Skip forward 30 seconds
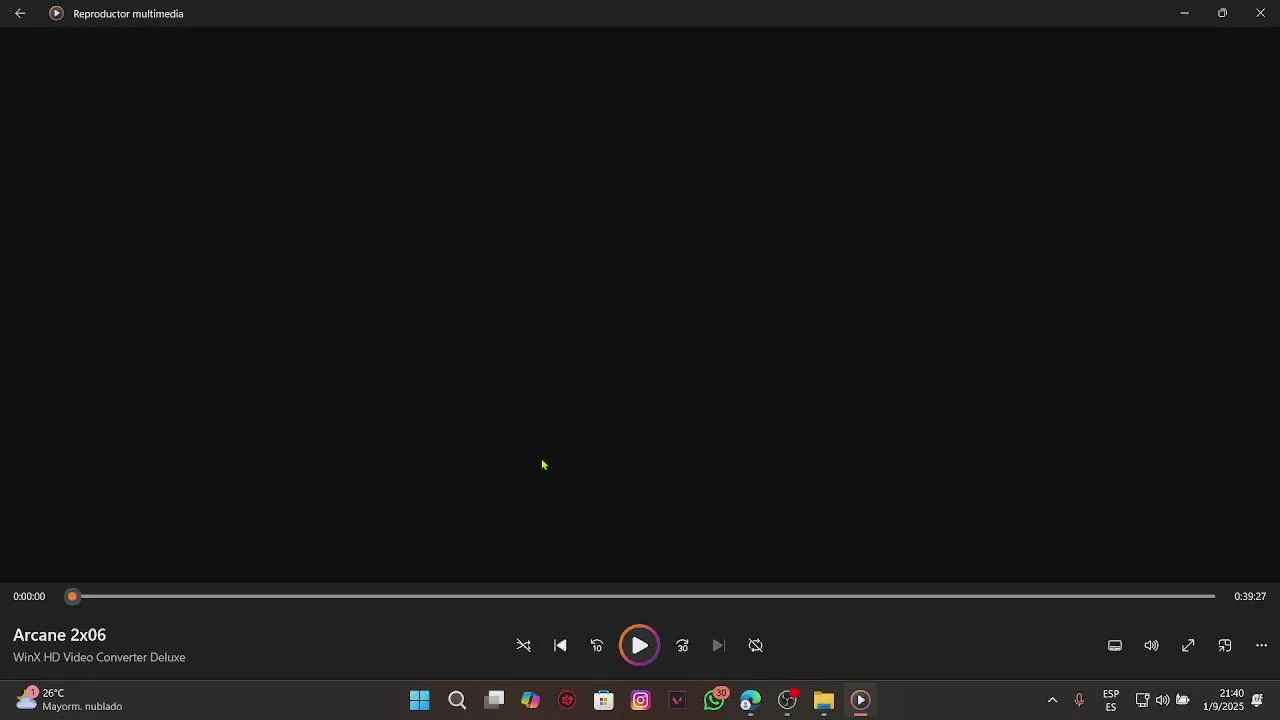The width and height of the screenshot is (1280, 720). click(x=683, y=646)
